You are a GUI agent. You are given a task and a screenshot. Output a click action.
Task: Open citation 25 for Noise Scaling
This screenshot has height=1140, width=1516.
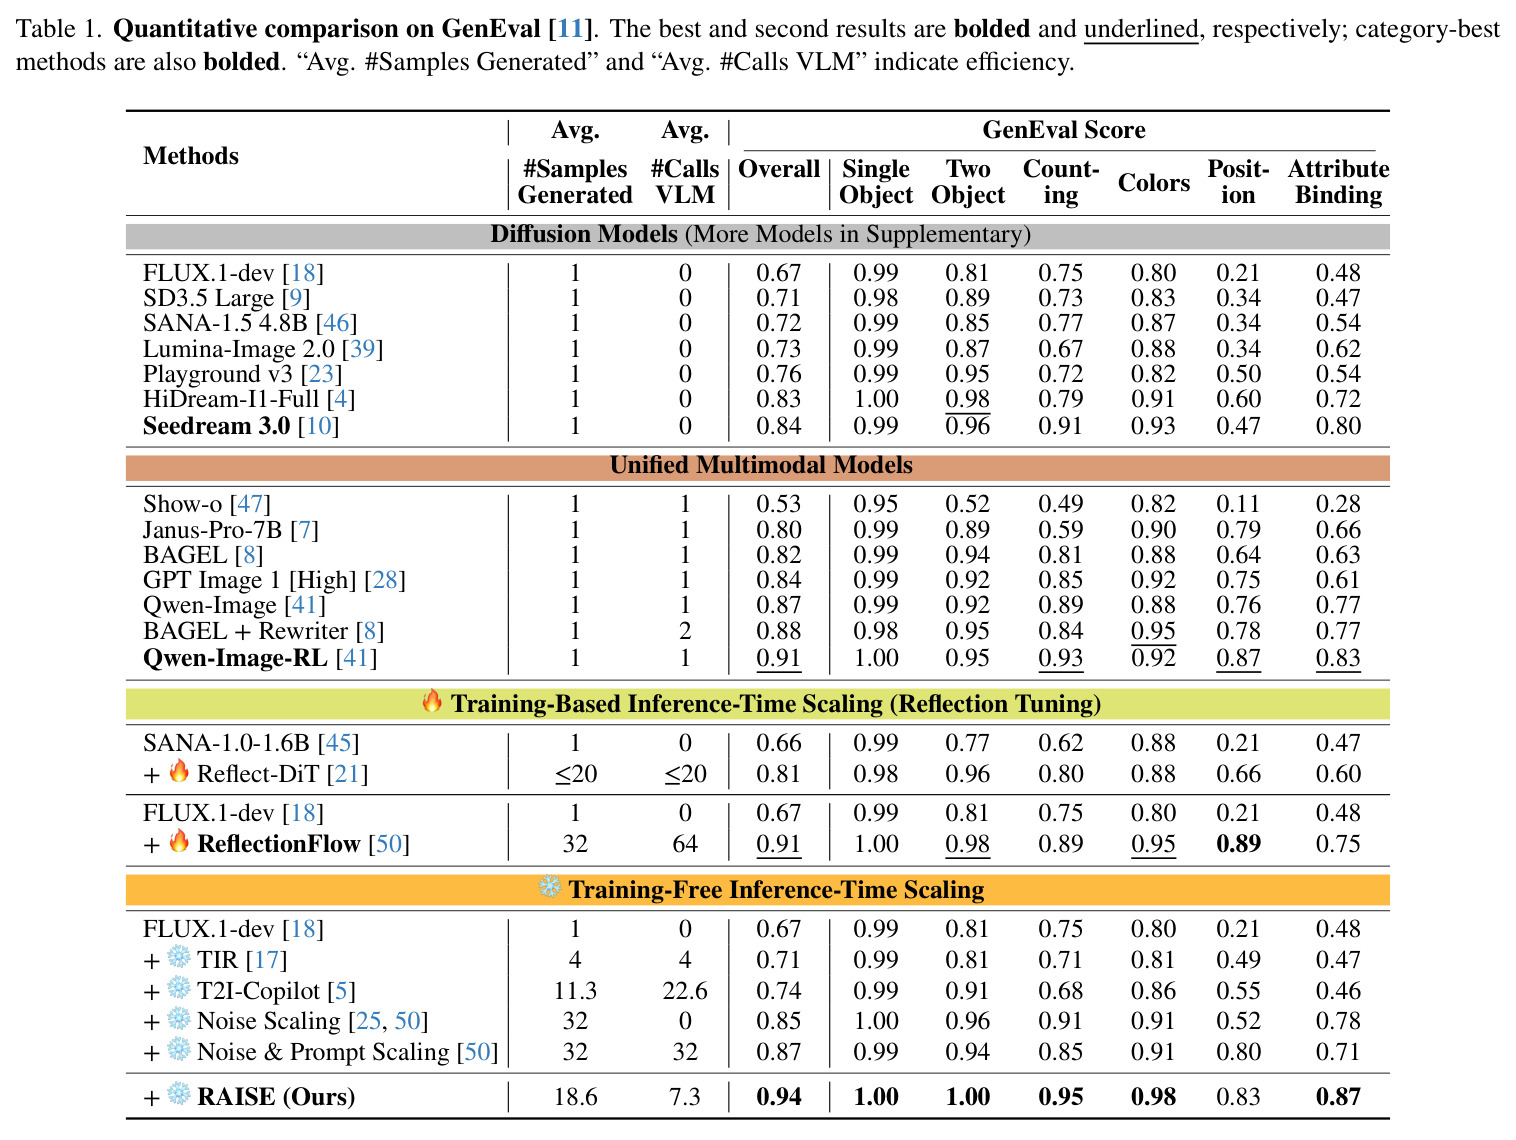pos(369,1021)
